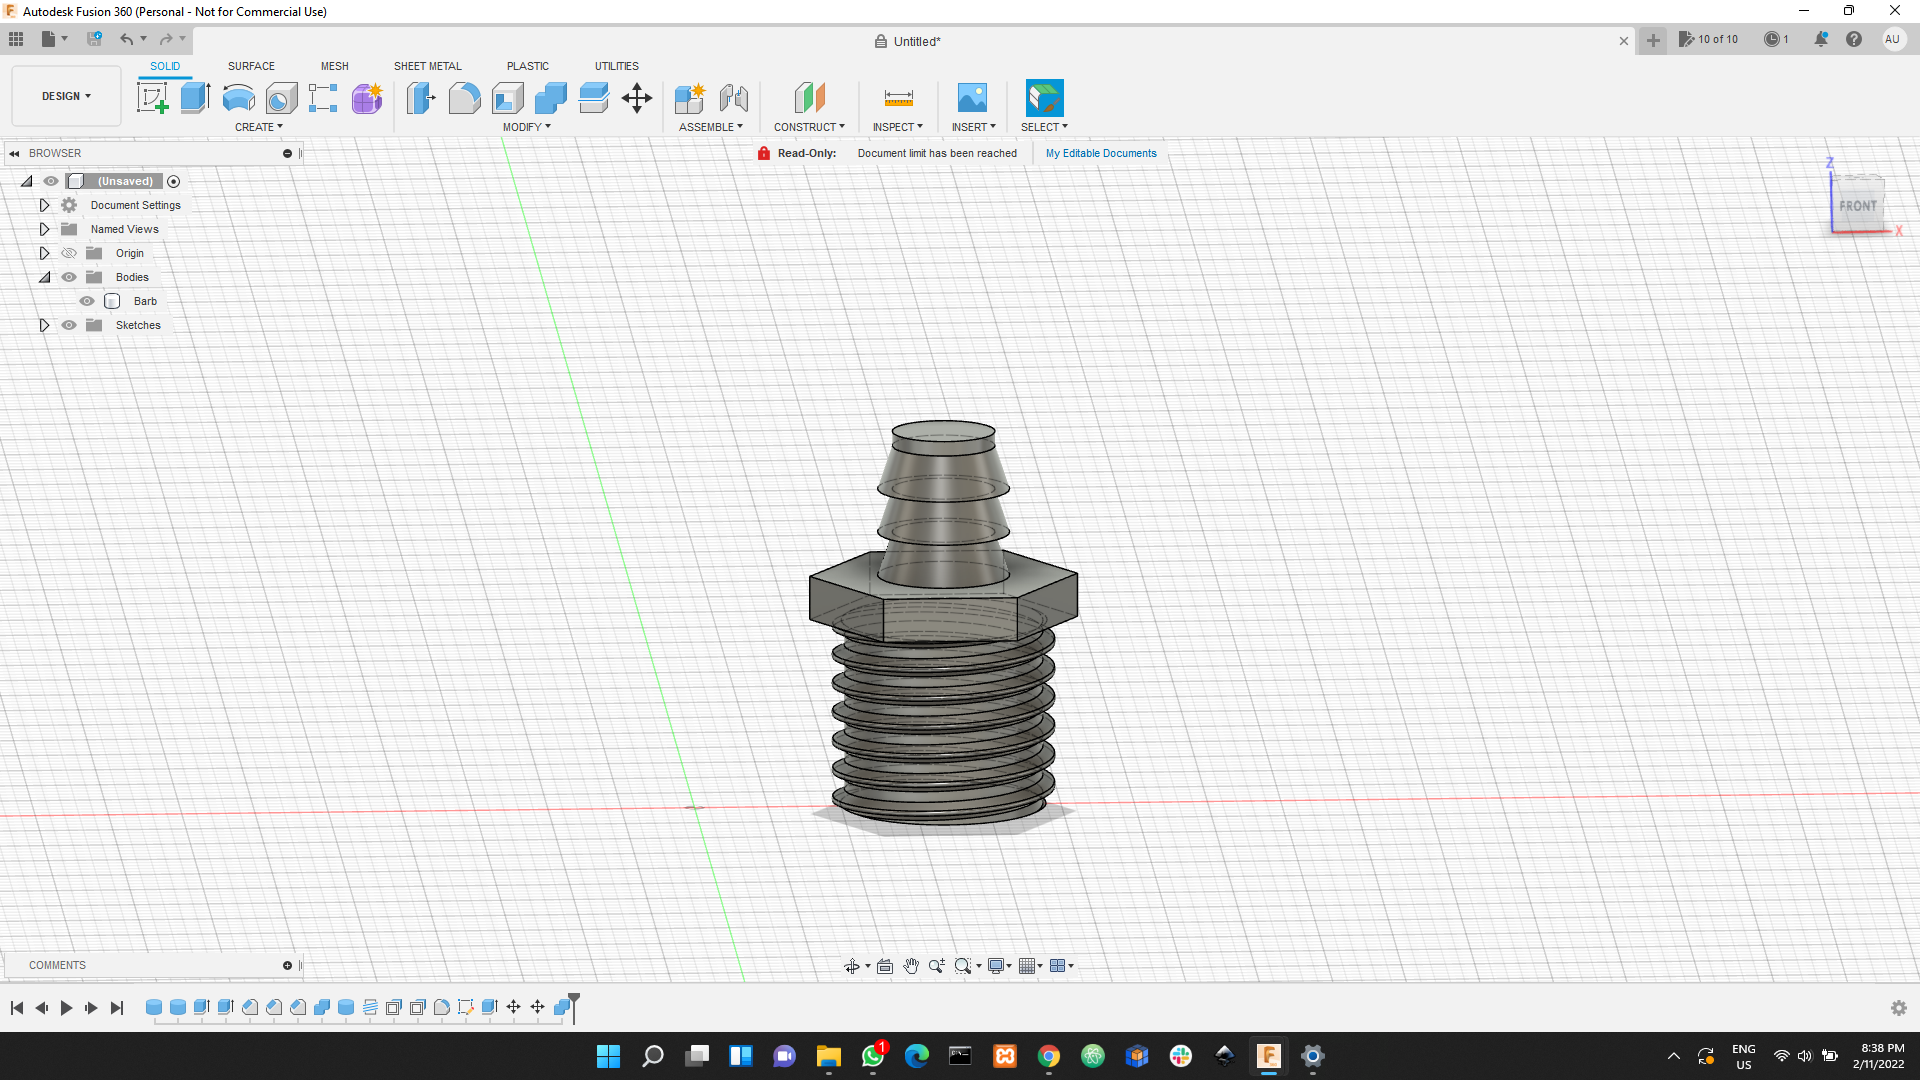
Task: Open the Hole tool
Action: click(283, 97)
